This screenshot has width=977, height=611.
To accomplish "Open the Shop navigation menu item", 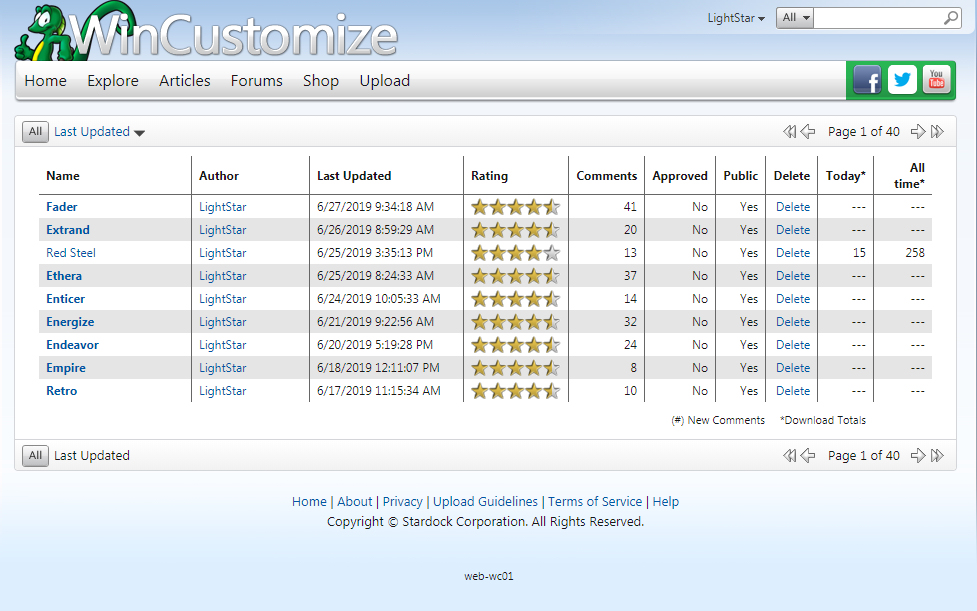I will tap(321, 81).
